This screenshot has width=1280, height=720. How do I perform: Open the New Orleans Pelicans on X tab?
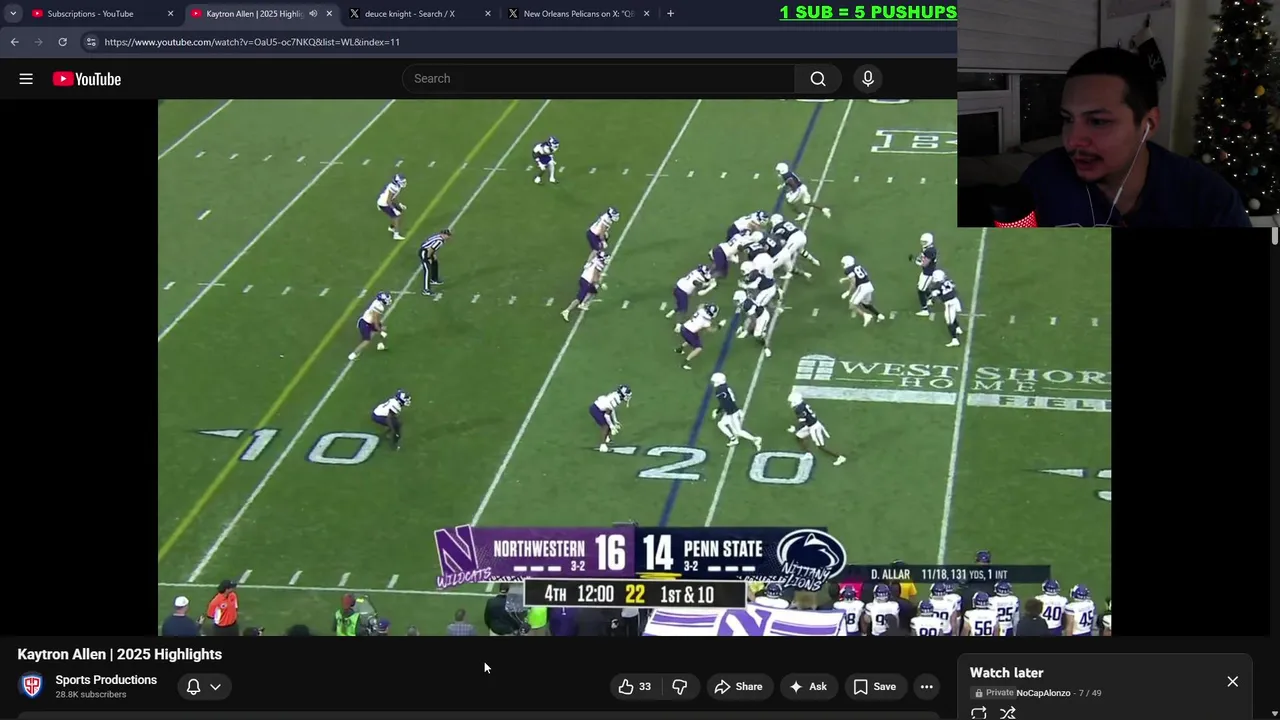click(578, 14)
